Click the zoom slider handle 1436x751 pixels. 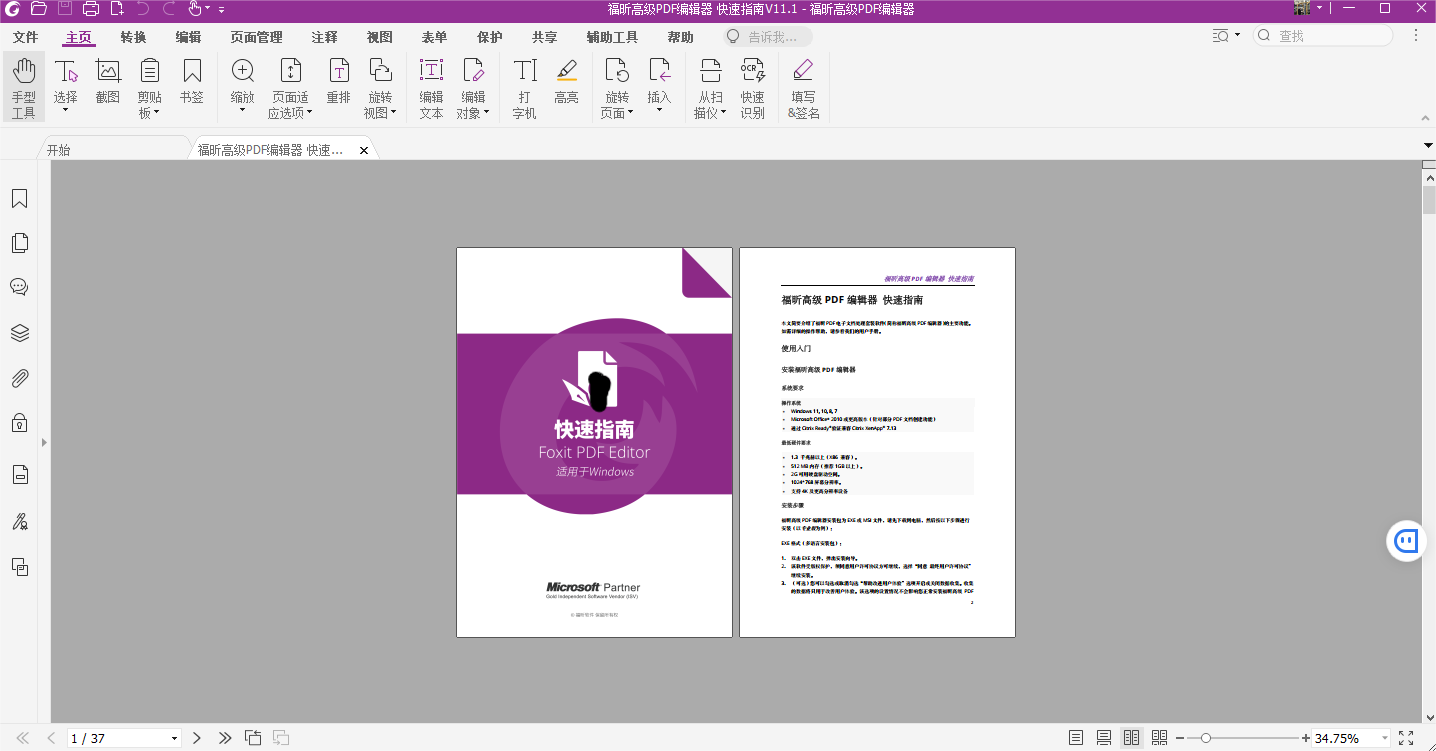point(1206,738)
